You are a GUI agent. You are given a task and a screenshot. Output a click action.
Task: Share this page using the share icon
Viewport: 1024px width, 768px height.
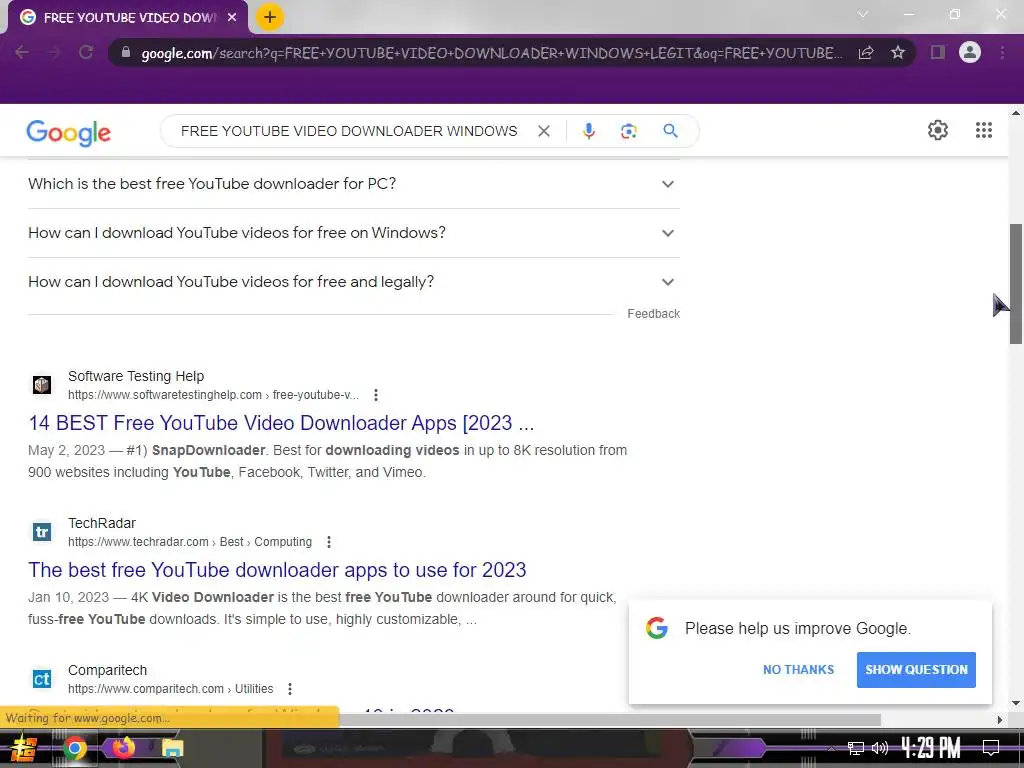pyautogui.click(x=866, y=52)
